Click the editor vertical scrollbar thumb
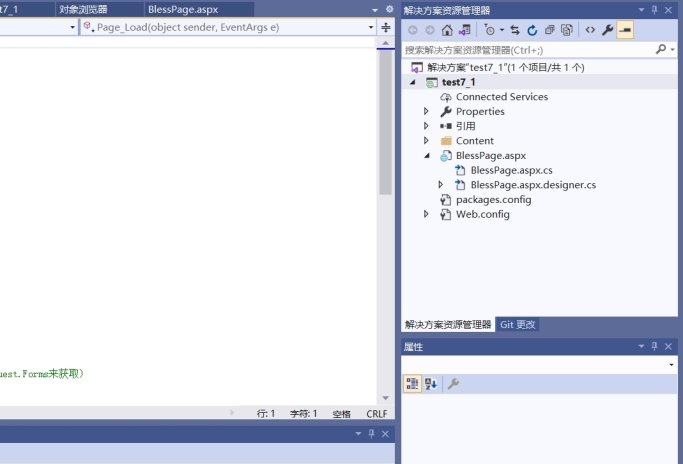Viewport: 683px width, 464px height. [x=385, y=122]
